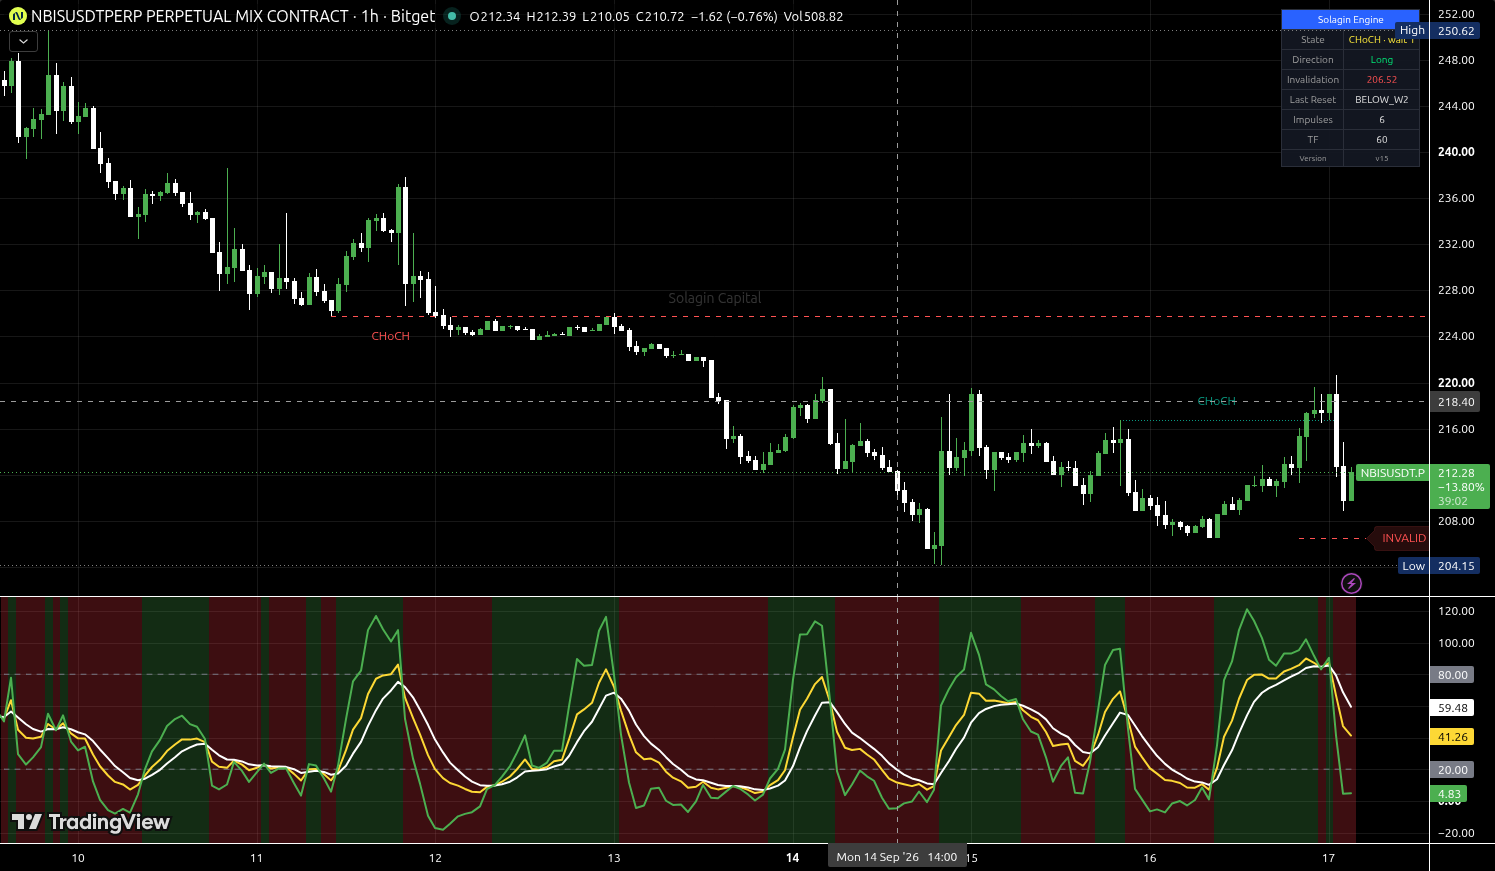Viewport: 1495px width, 871px height.
Task: Click the Vol508.82 volume value
Action: 813,17
